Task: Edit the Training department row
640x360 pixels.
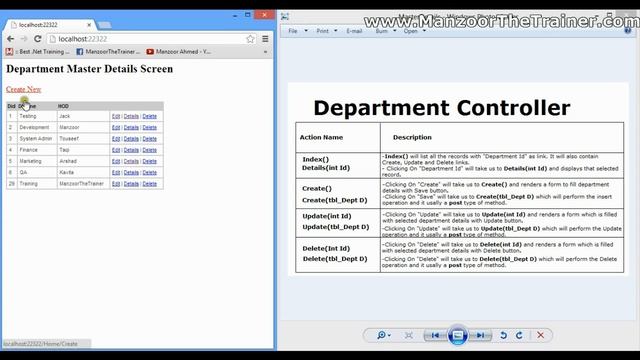Action: pyautogui.click(x=116, y=184)
